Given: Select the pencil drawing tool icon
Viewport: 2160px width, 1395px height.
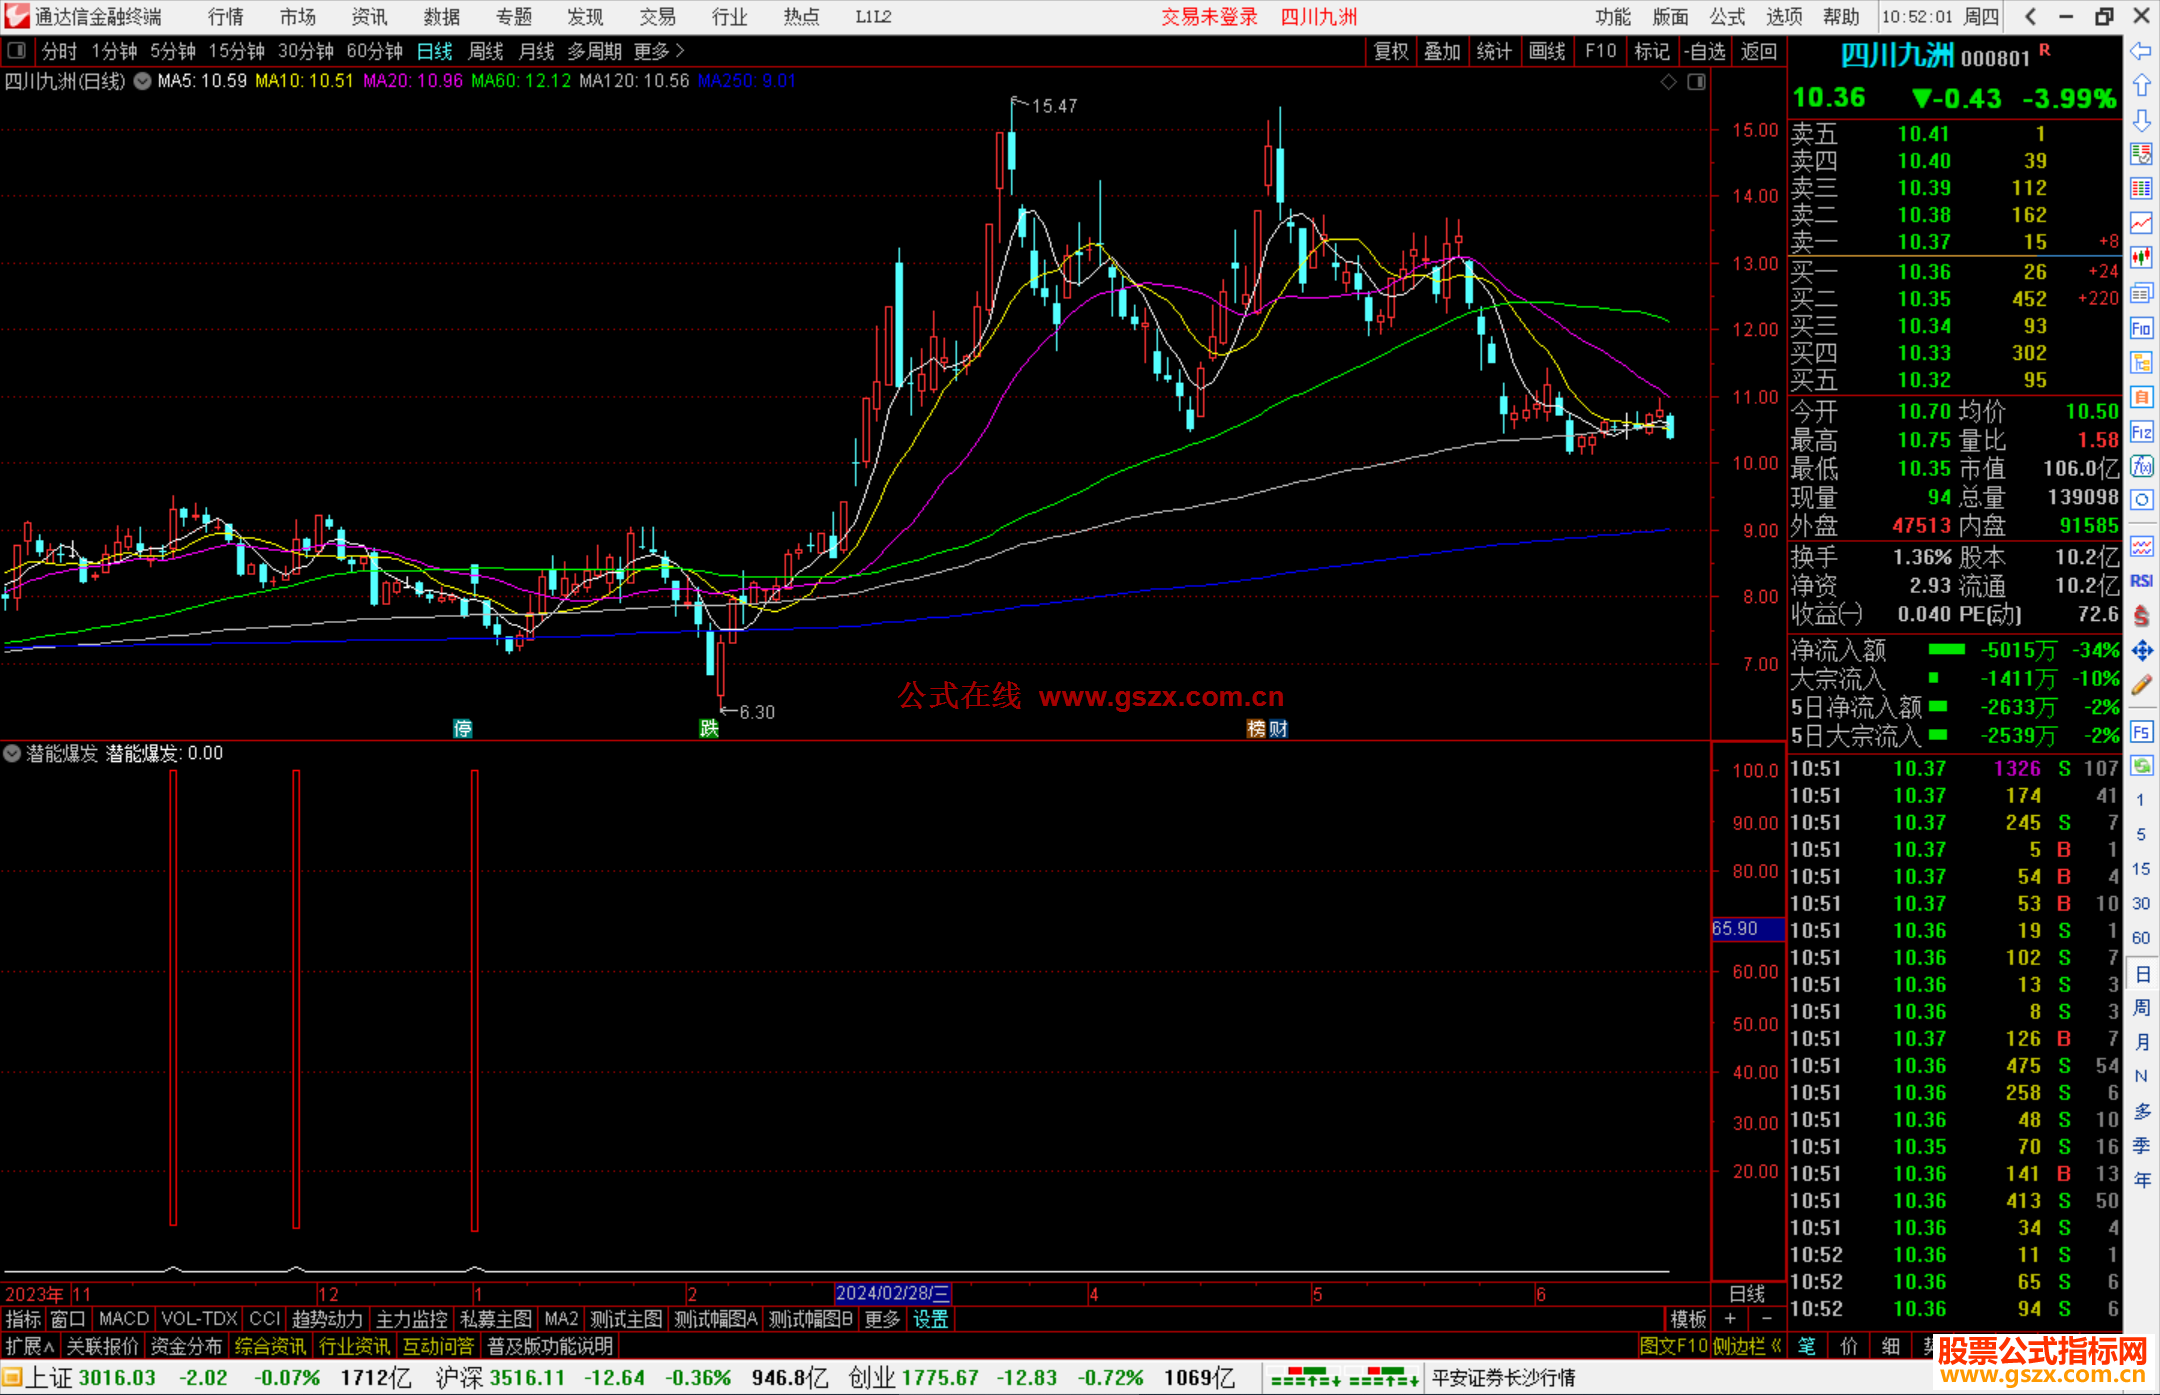Looking at the screenshot, I should coord(2141,686).
